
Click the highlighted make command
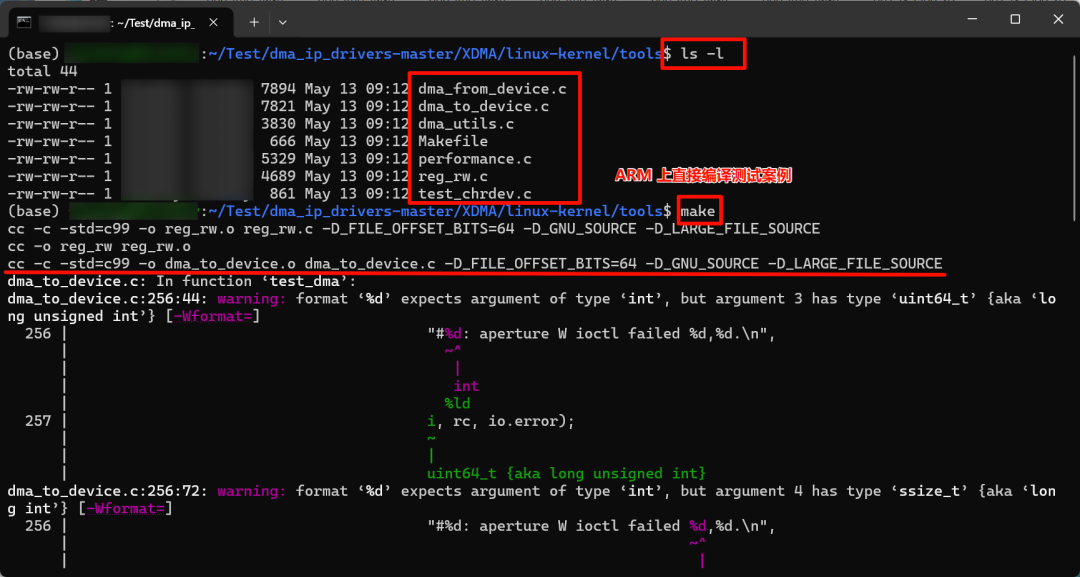(x=698, y=210)
